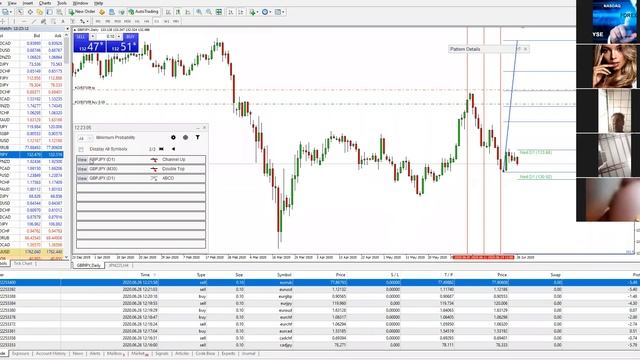This screenshot has width=640, height=360.
Task: Select the text label tool
Action: [73, 21]
